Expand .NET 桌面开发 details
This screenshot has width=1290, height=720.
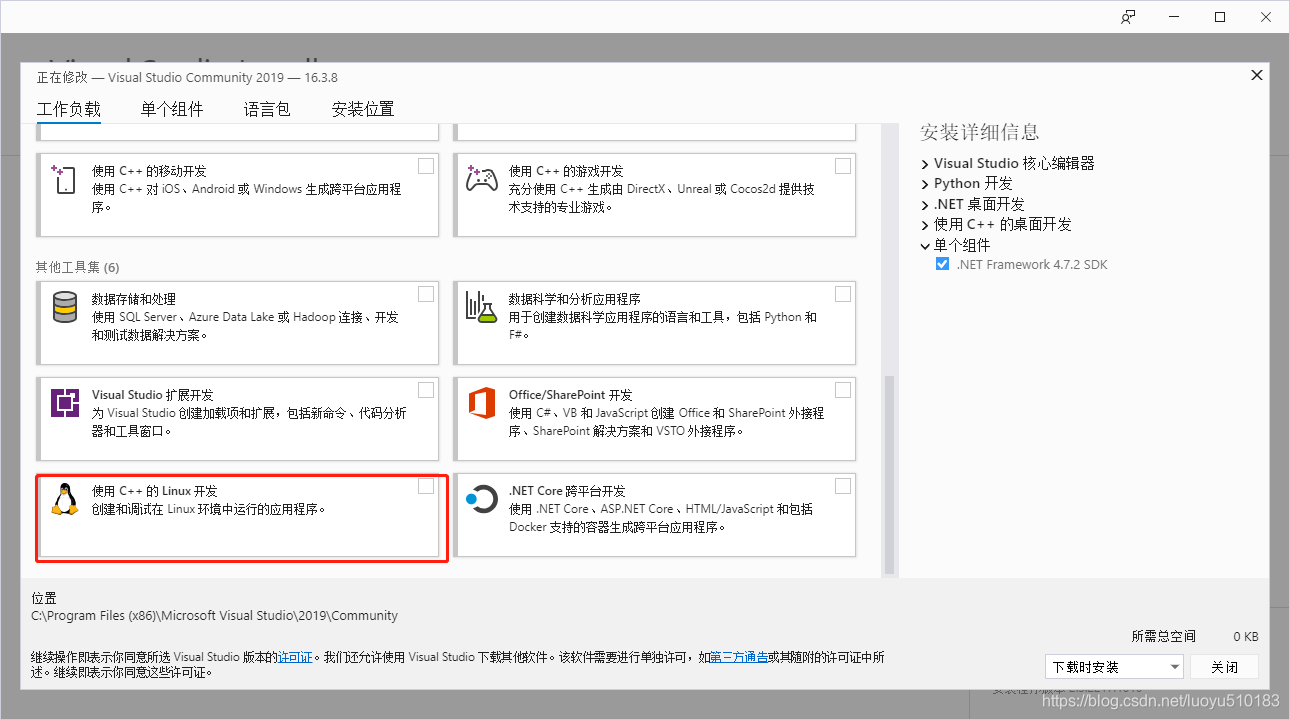pos(925,204)
